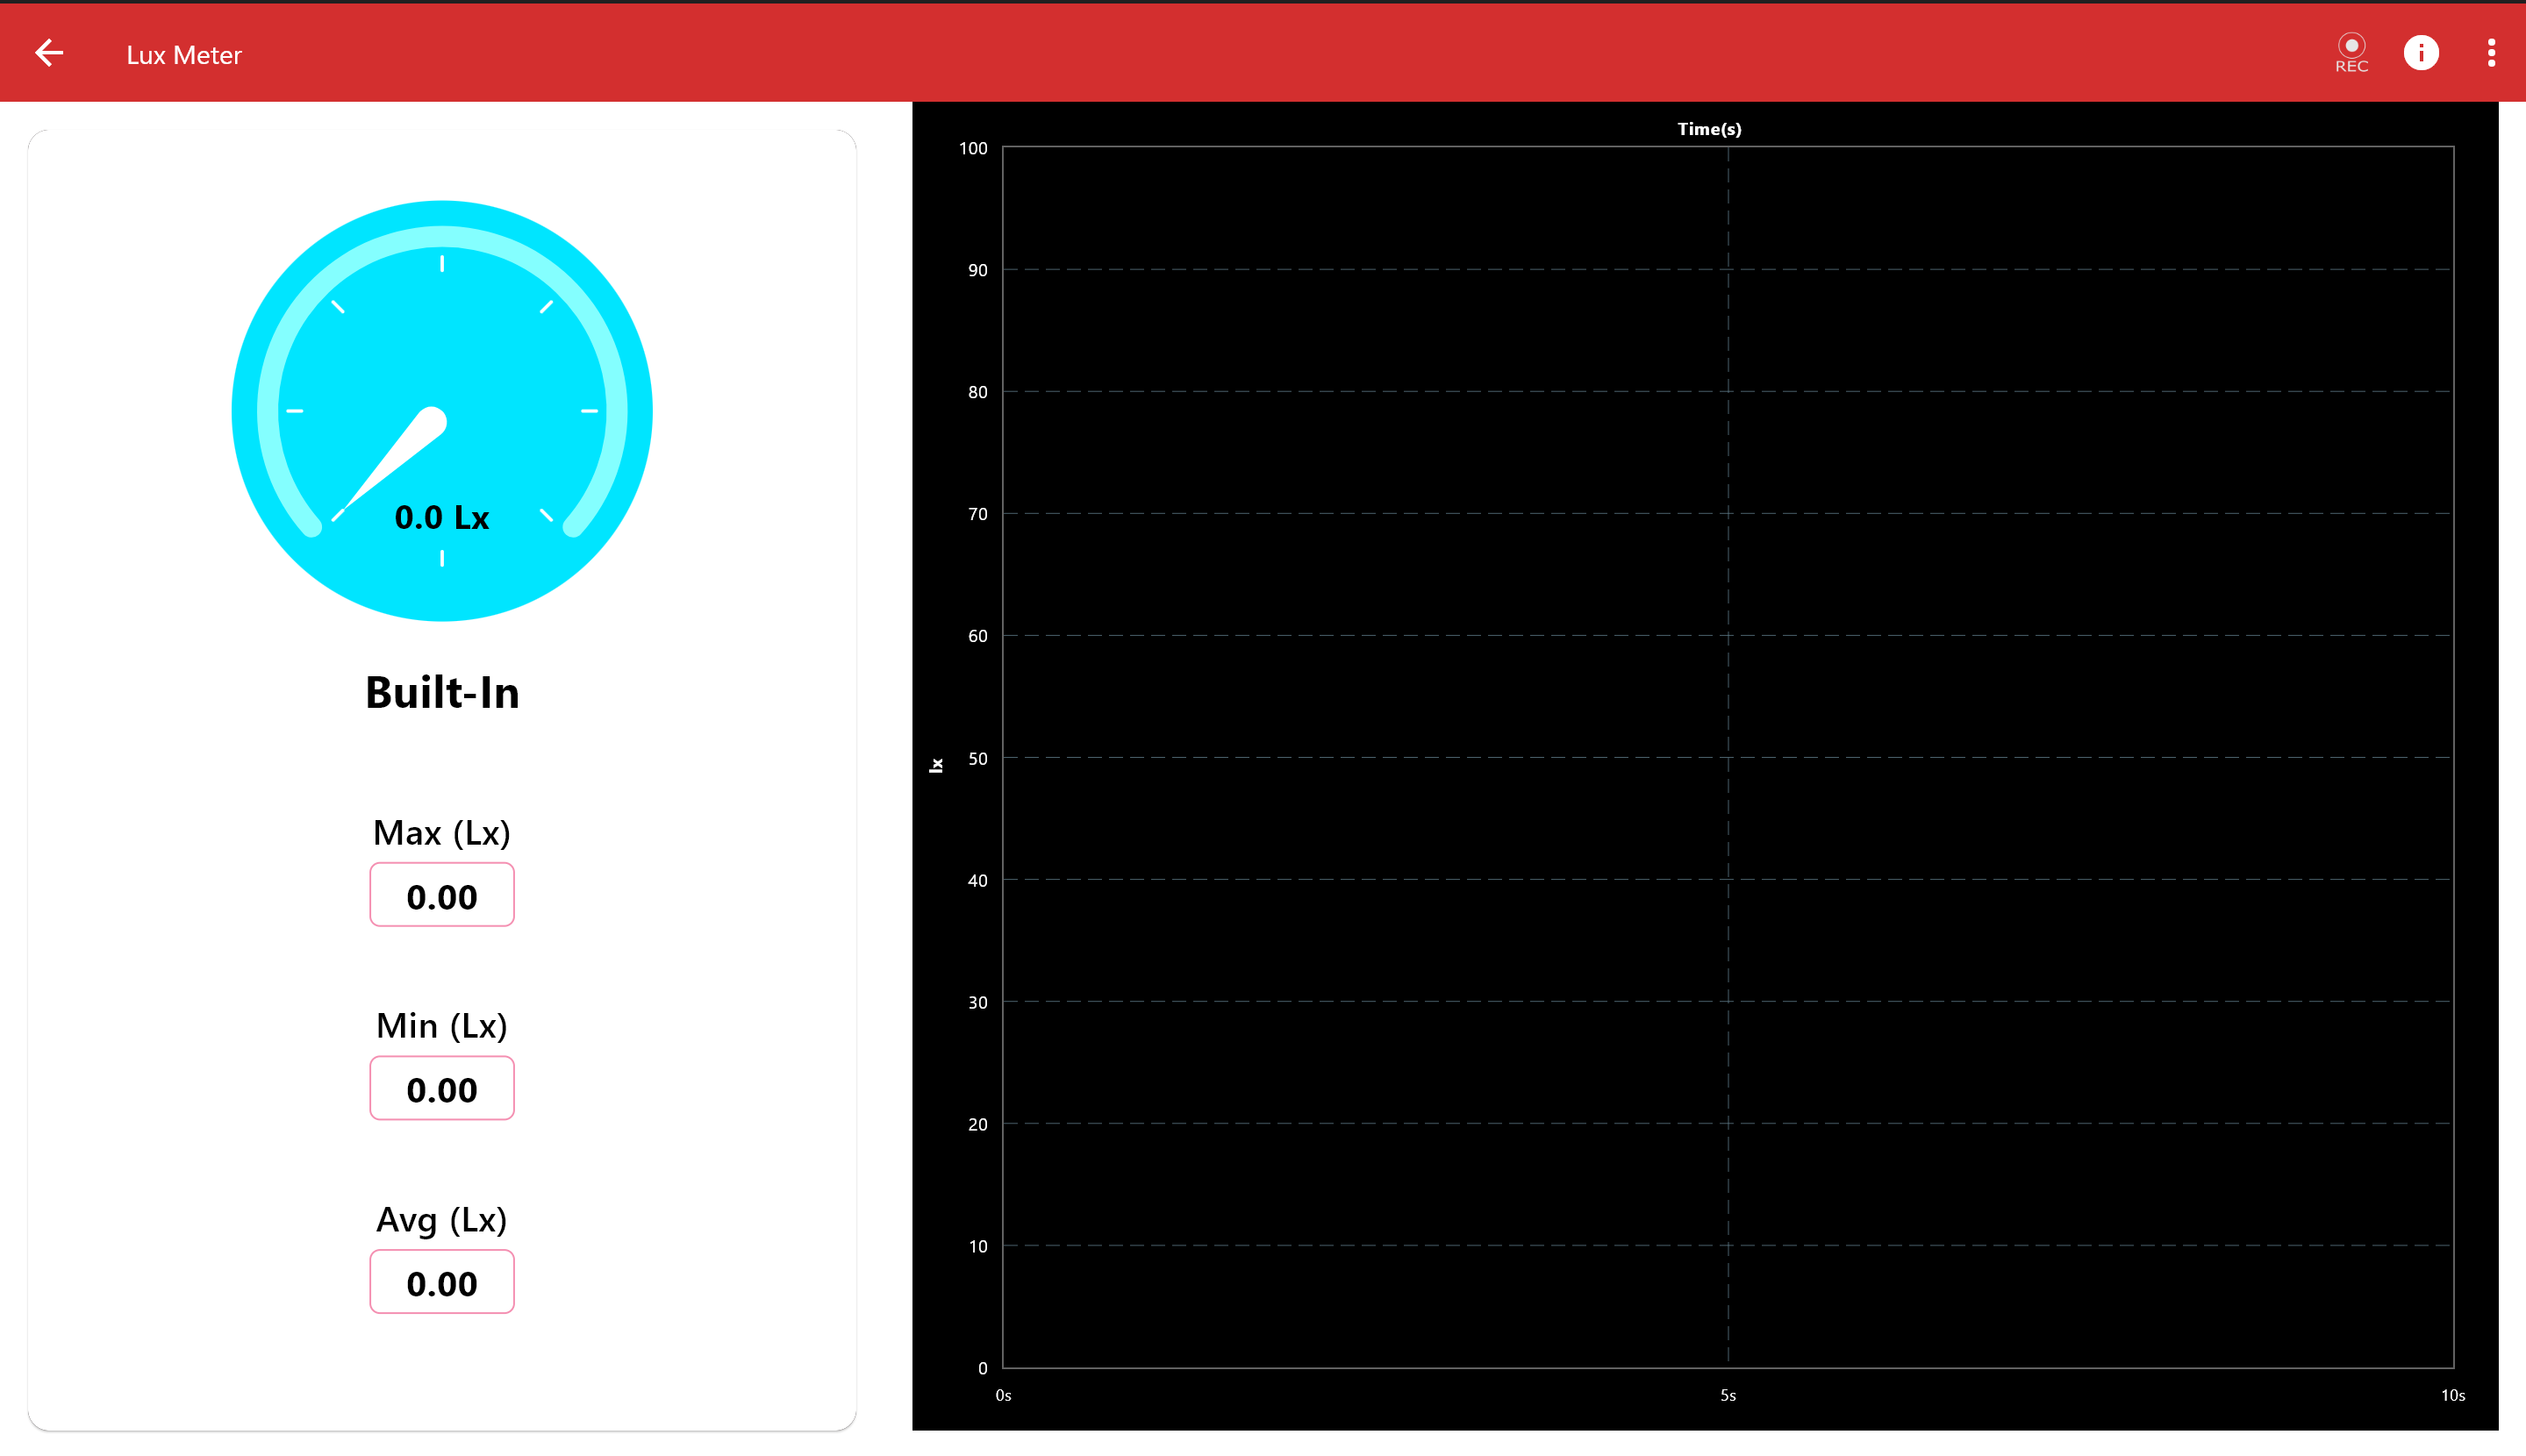
Task: Select the Lux Meter title in the header
Action: (183, 54)
